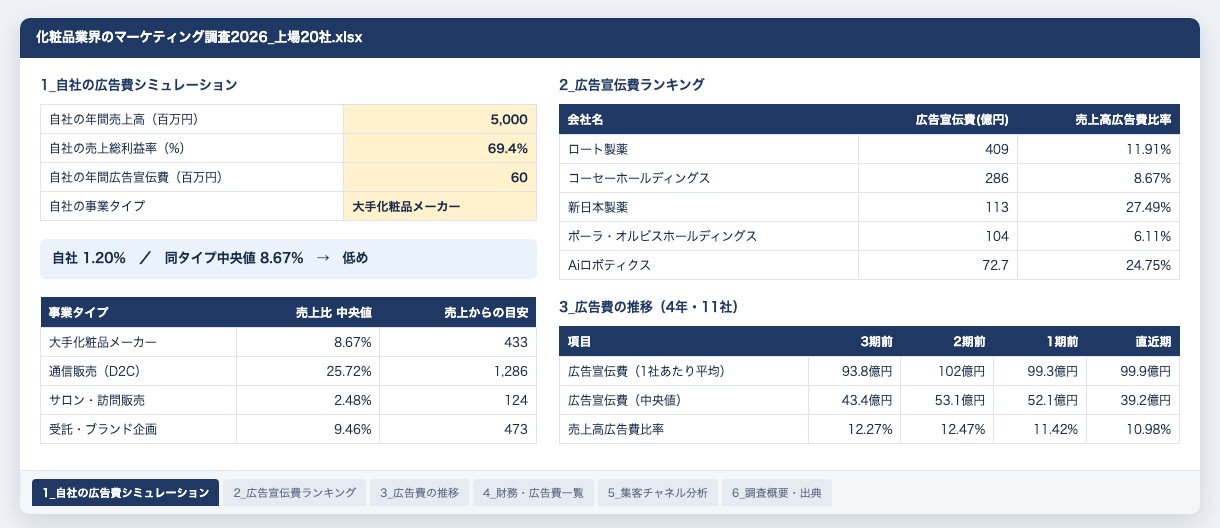
Task: Click the 1,286 guideline value
Action: 459,371
